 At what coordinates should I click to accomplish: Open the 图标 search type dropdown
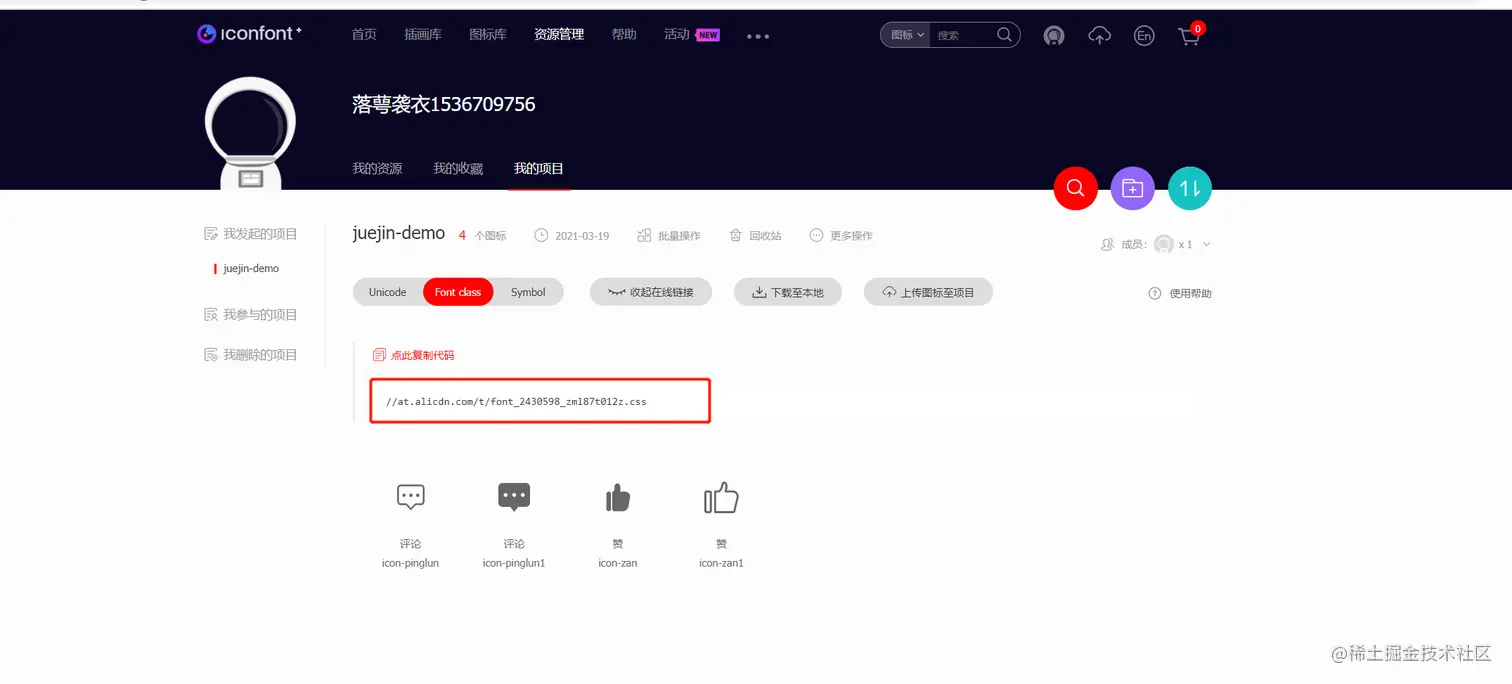(x=904, y=34)
